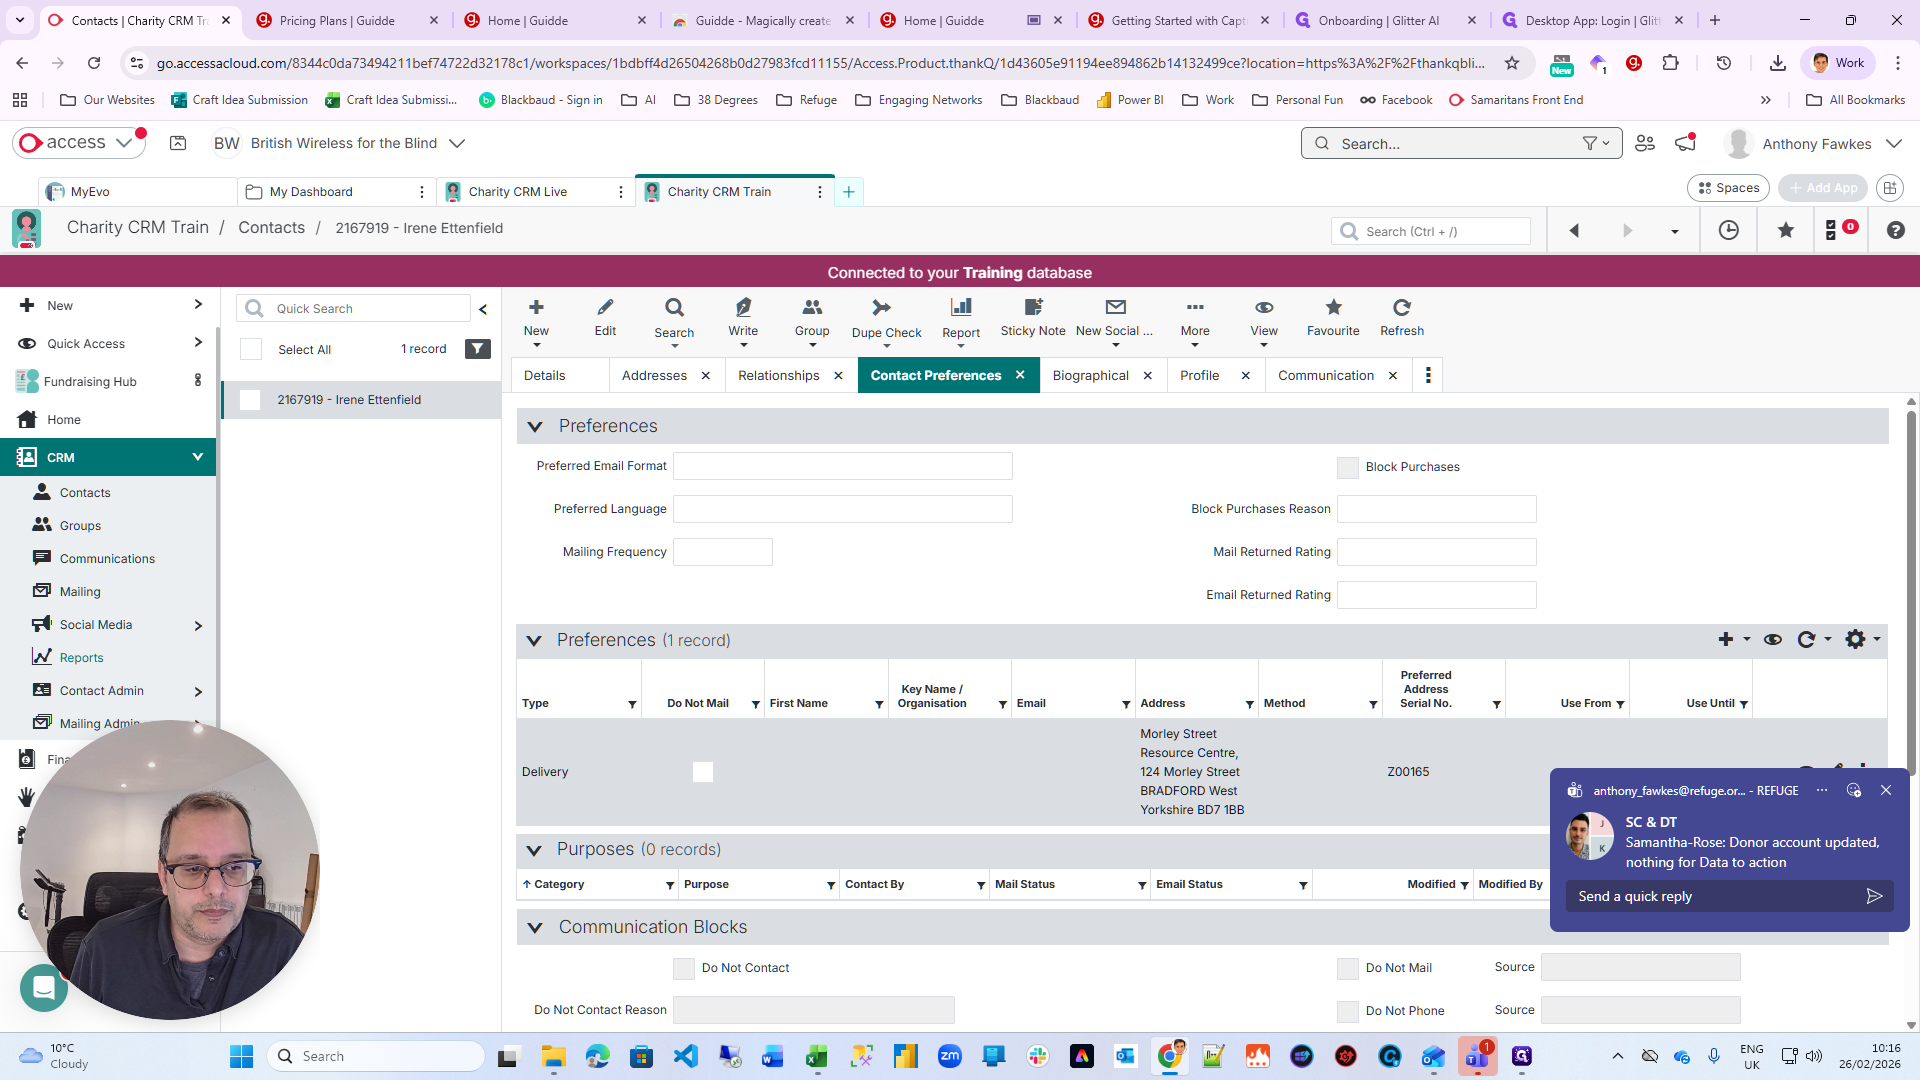The width and height of the screenshot is (1920, 1080).
Task: Toggle visibility eye icon in Preferences grid
Action: tap(1773, 640)
